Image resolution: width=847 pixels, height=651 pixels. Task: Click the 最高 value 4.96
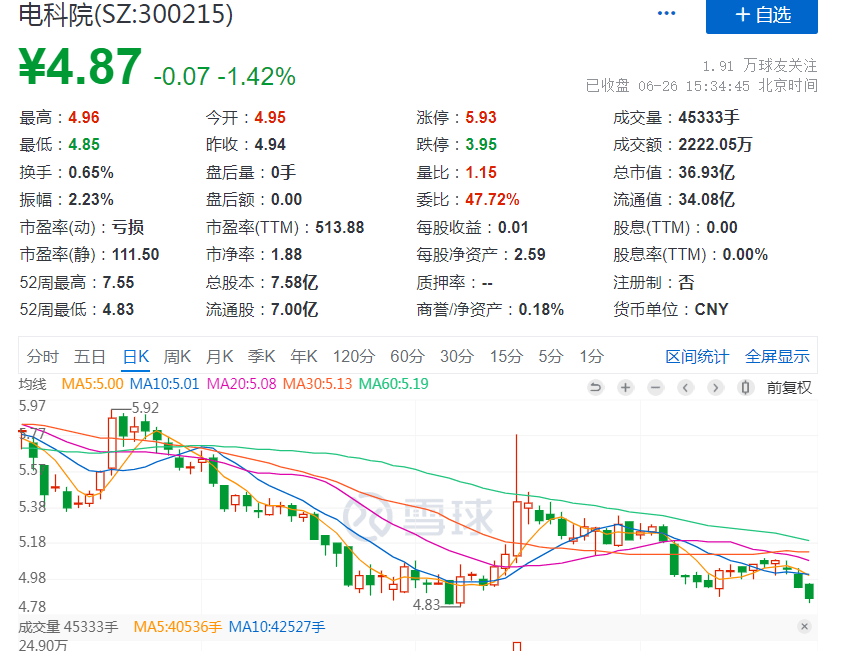click(84, 117)
